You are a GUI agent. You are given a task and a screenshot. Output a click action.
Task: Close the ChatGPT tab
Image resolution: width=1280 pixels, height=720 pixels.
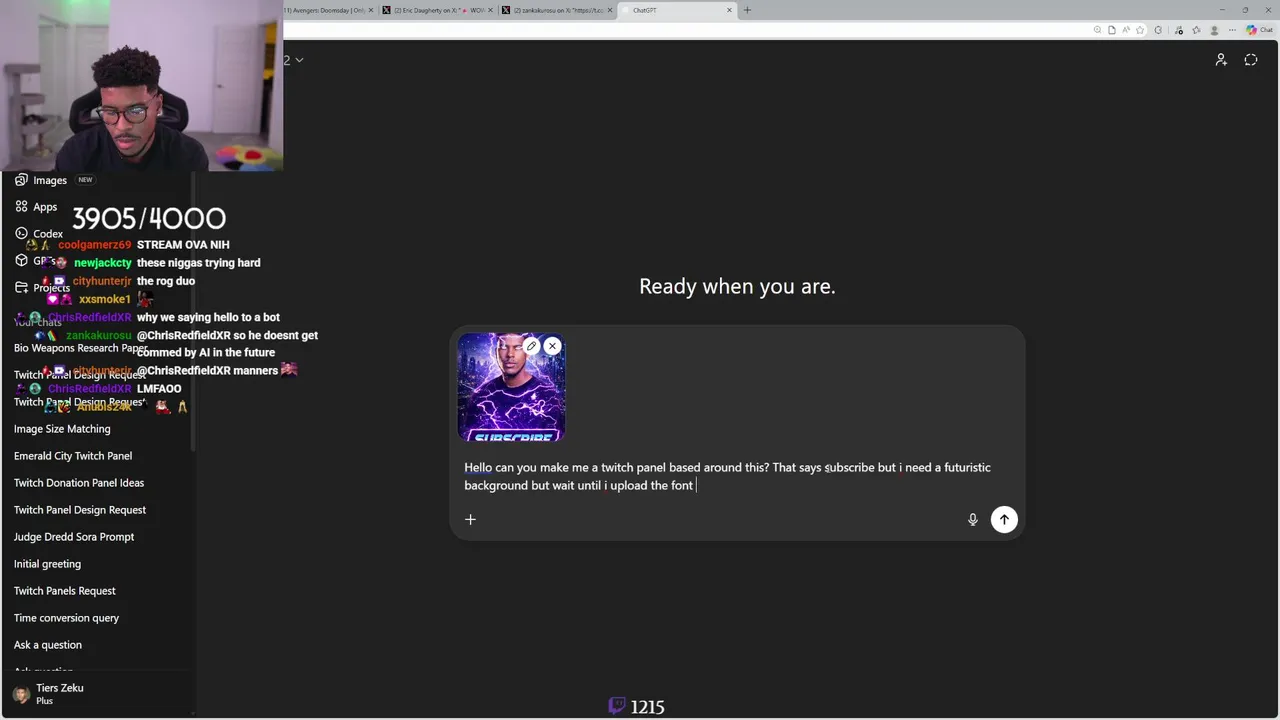(x=729, y=10)
